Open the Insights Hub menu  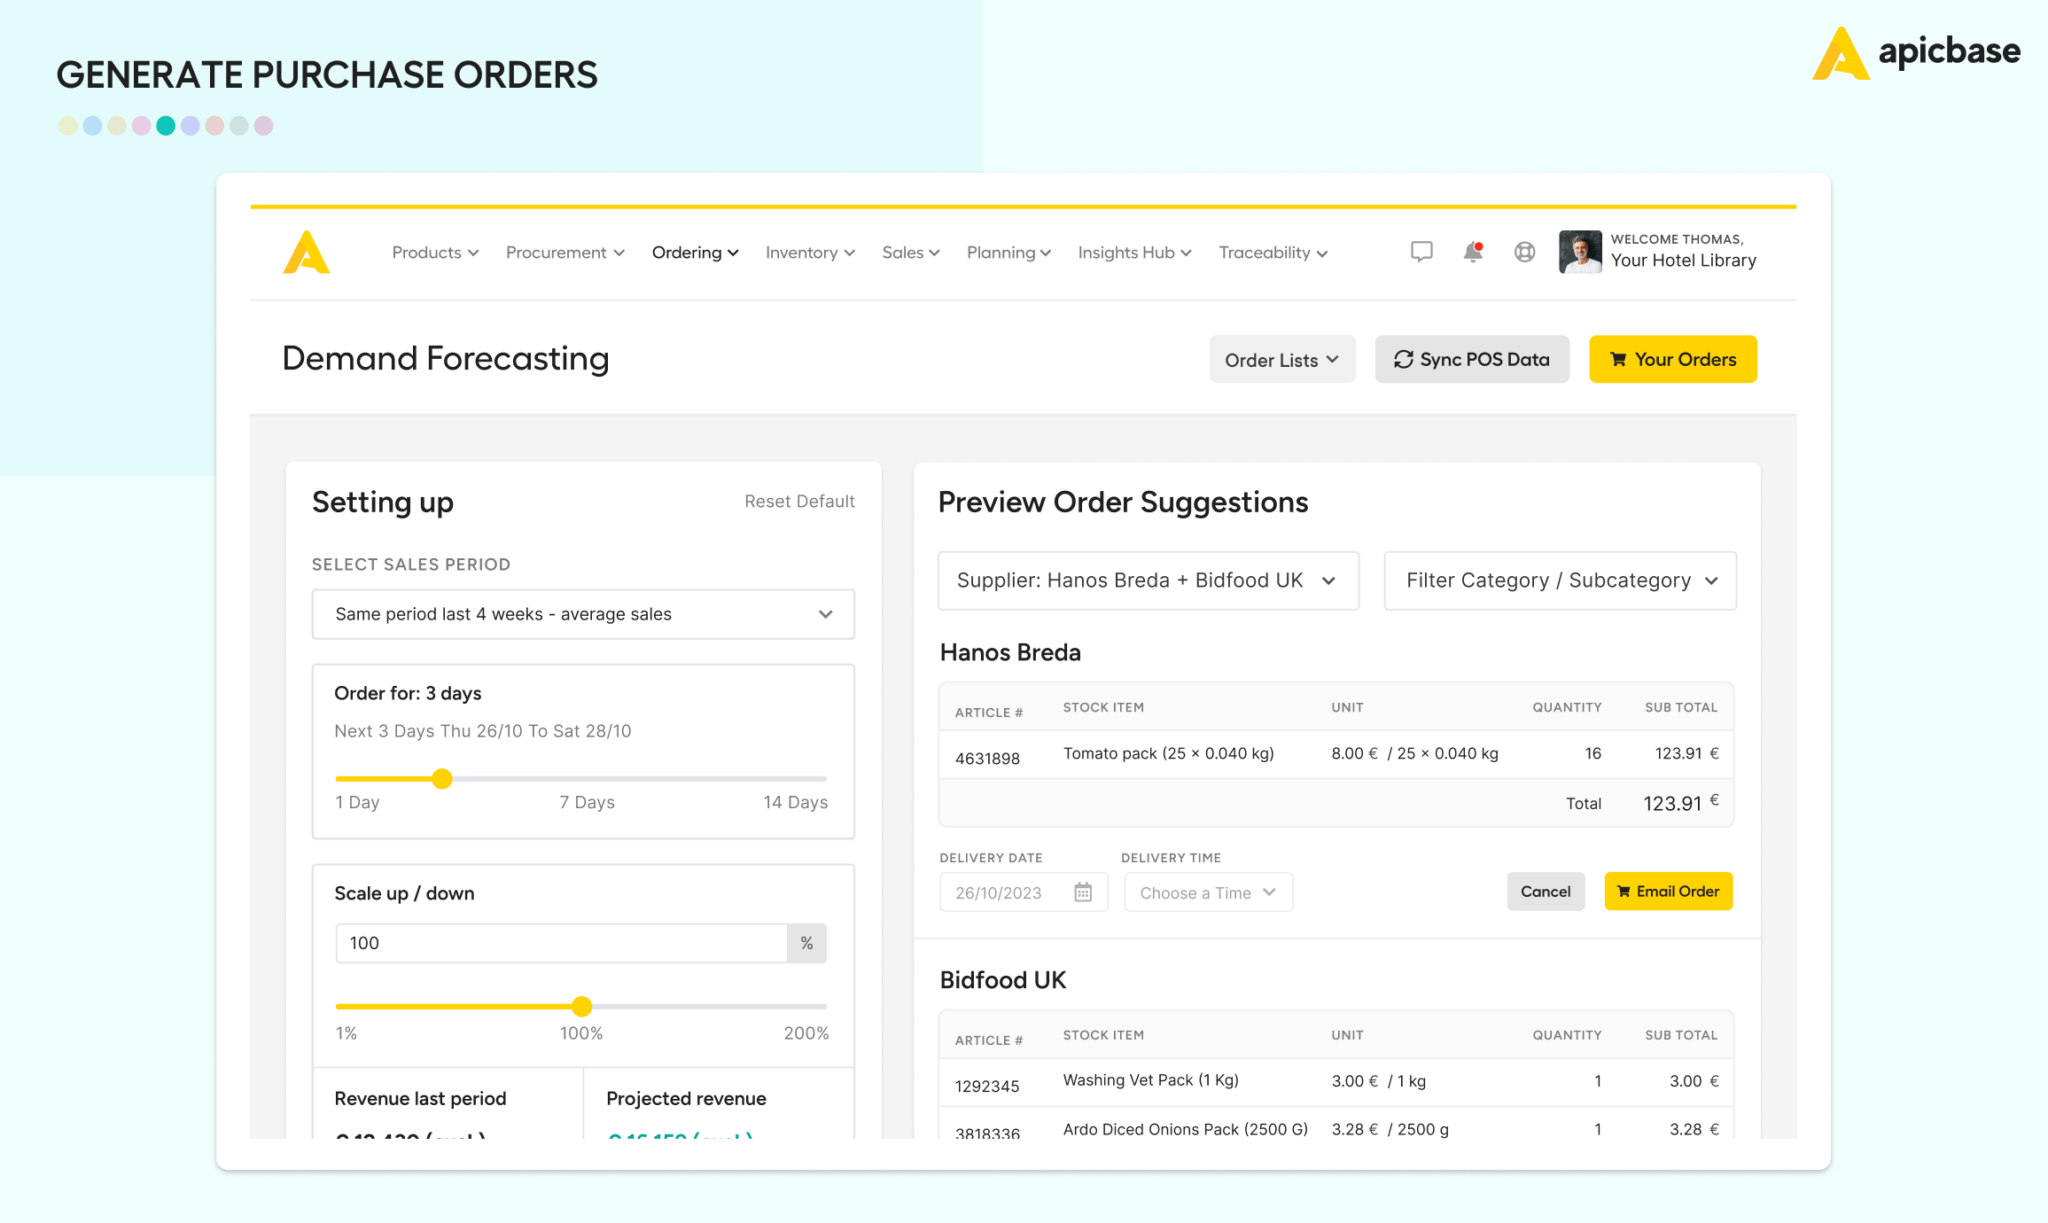1133,252
